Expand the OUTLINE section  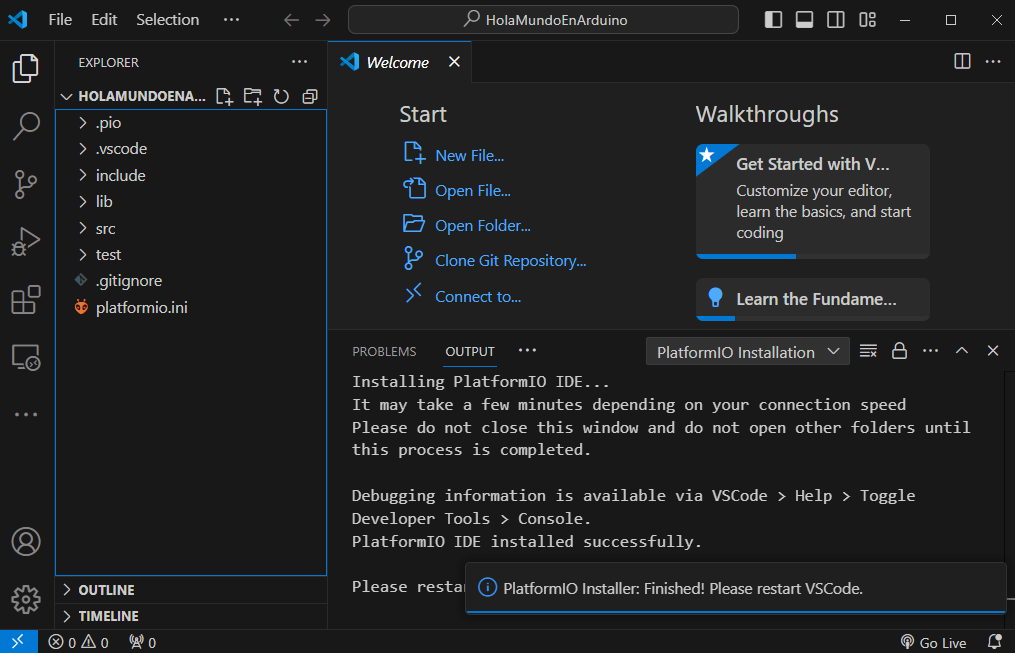(x=191, y=590)
